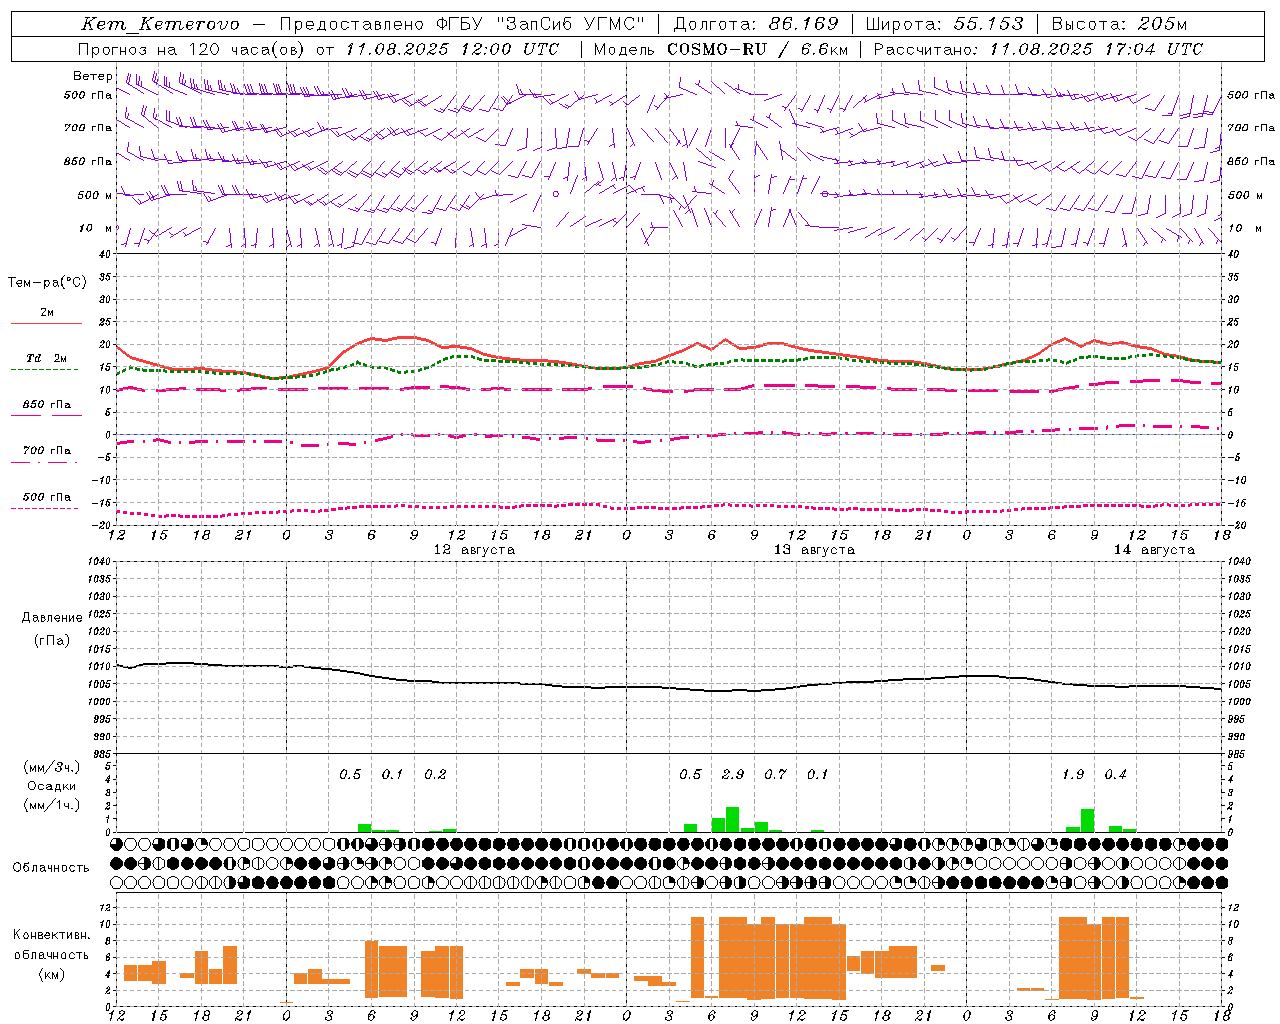The width and height of the screenshot is (1280, 1024).
Task: Click the altitude text Высота: 205м
Action: click(1120, 24)
